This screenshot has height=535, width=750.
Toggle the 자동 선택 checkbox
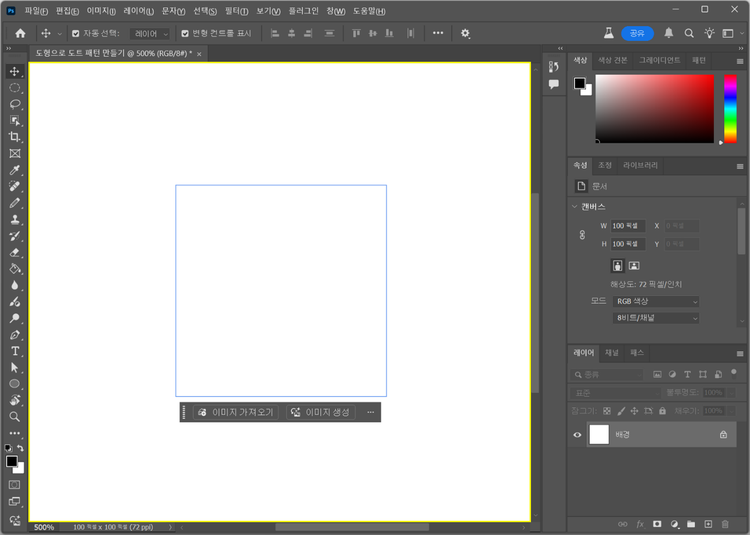76,33
